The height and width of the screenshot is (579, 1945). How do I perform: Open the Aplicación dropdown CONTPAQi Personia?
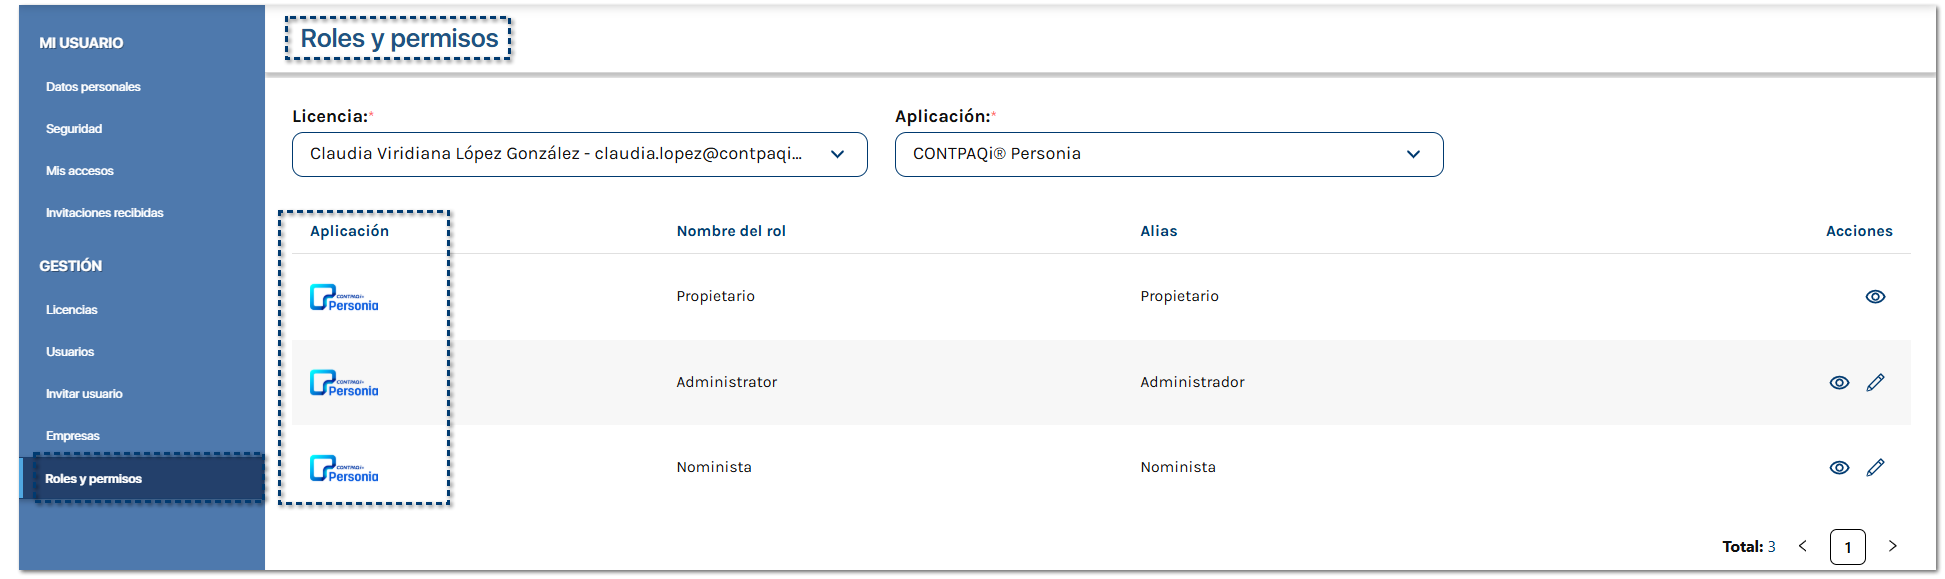pyautogui.click(x=1169, y=154)
